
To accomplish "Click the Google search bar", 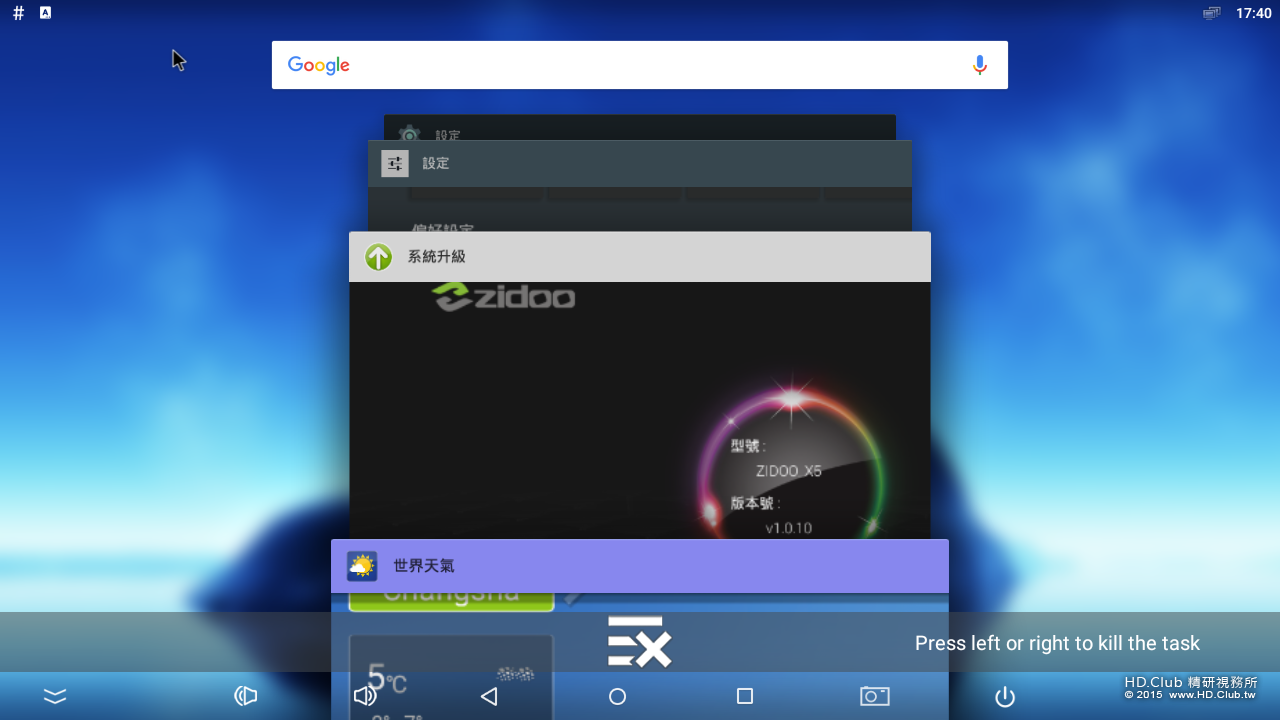I will pyautogui.click(x=640, y=65).
